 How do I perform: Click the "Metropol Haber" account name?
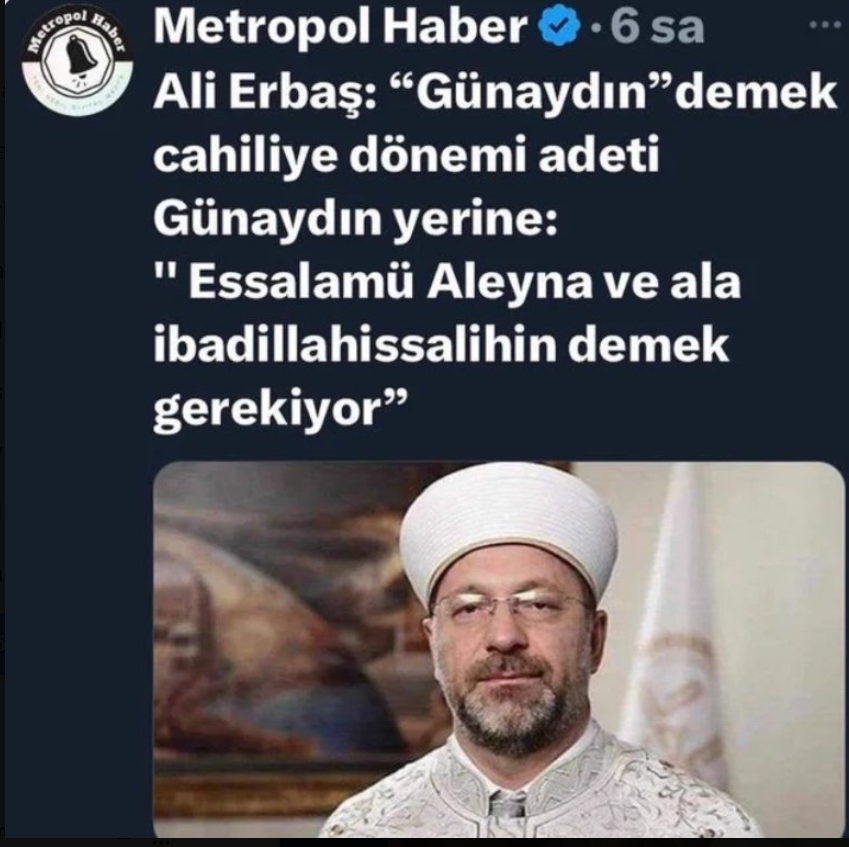[x=340, y=27]
